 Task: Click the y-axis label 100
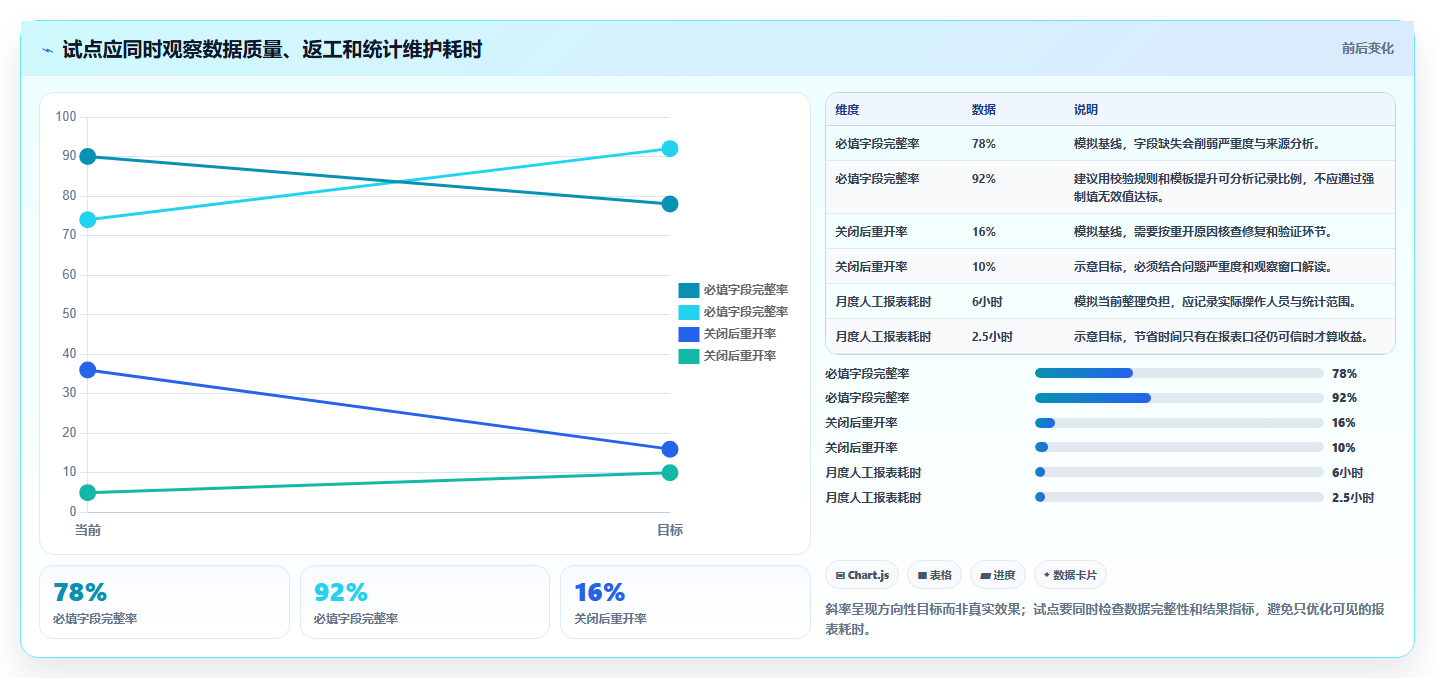pyautogui.click(x=66, y=117)
